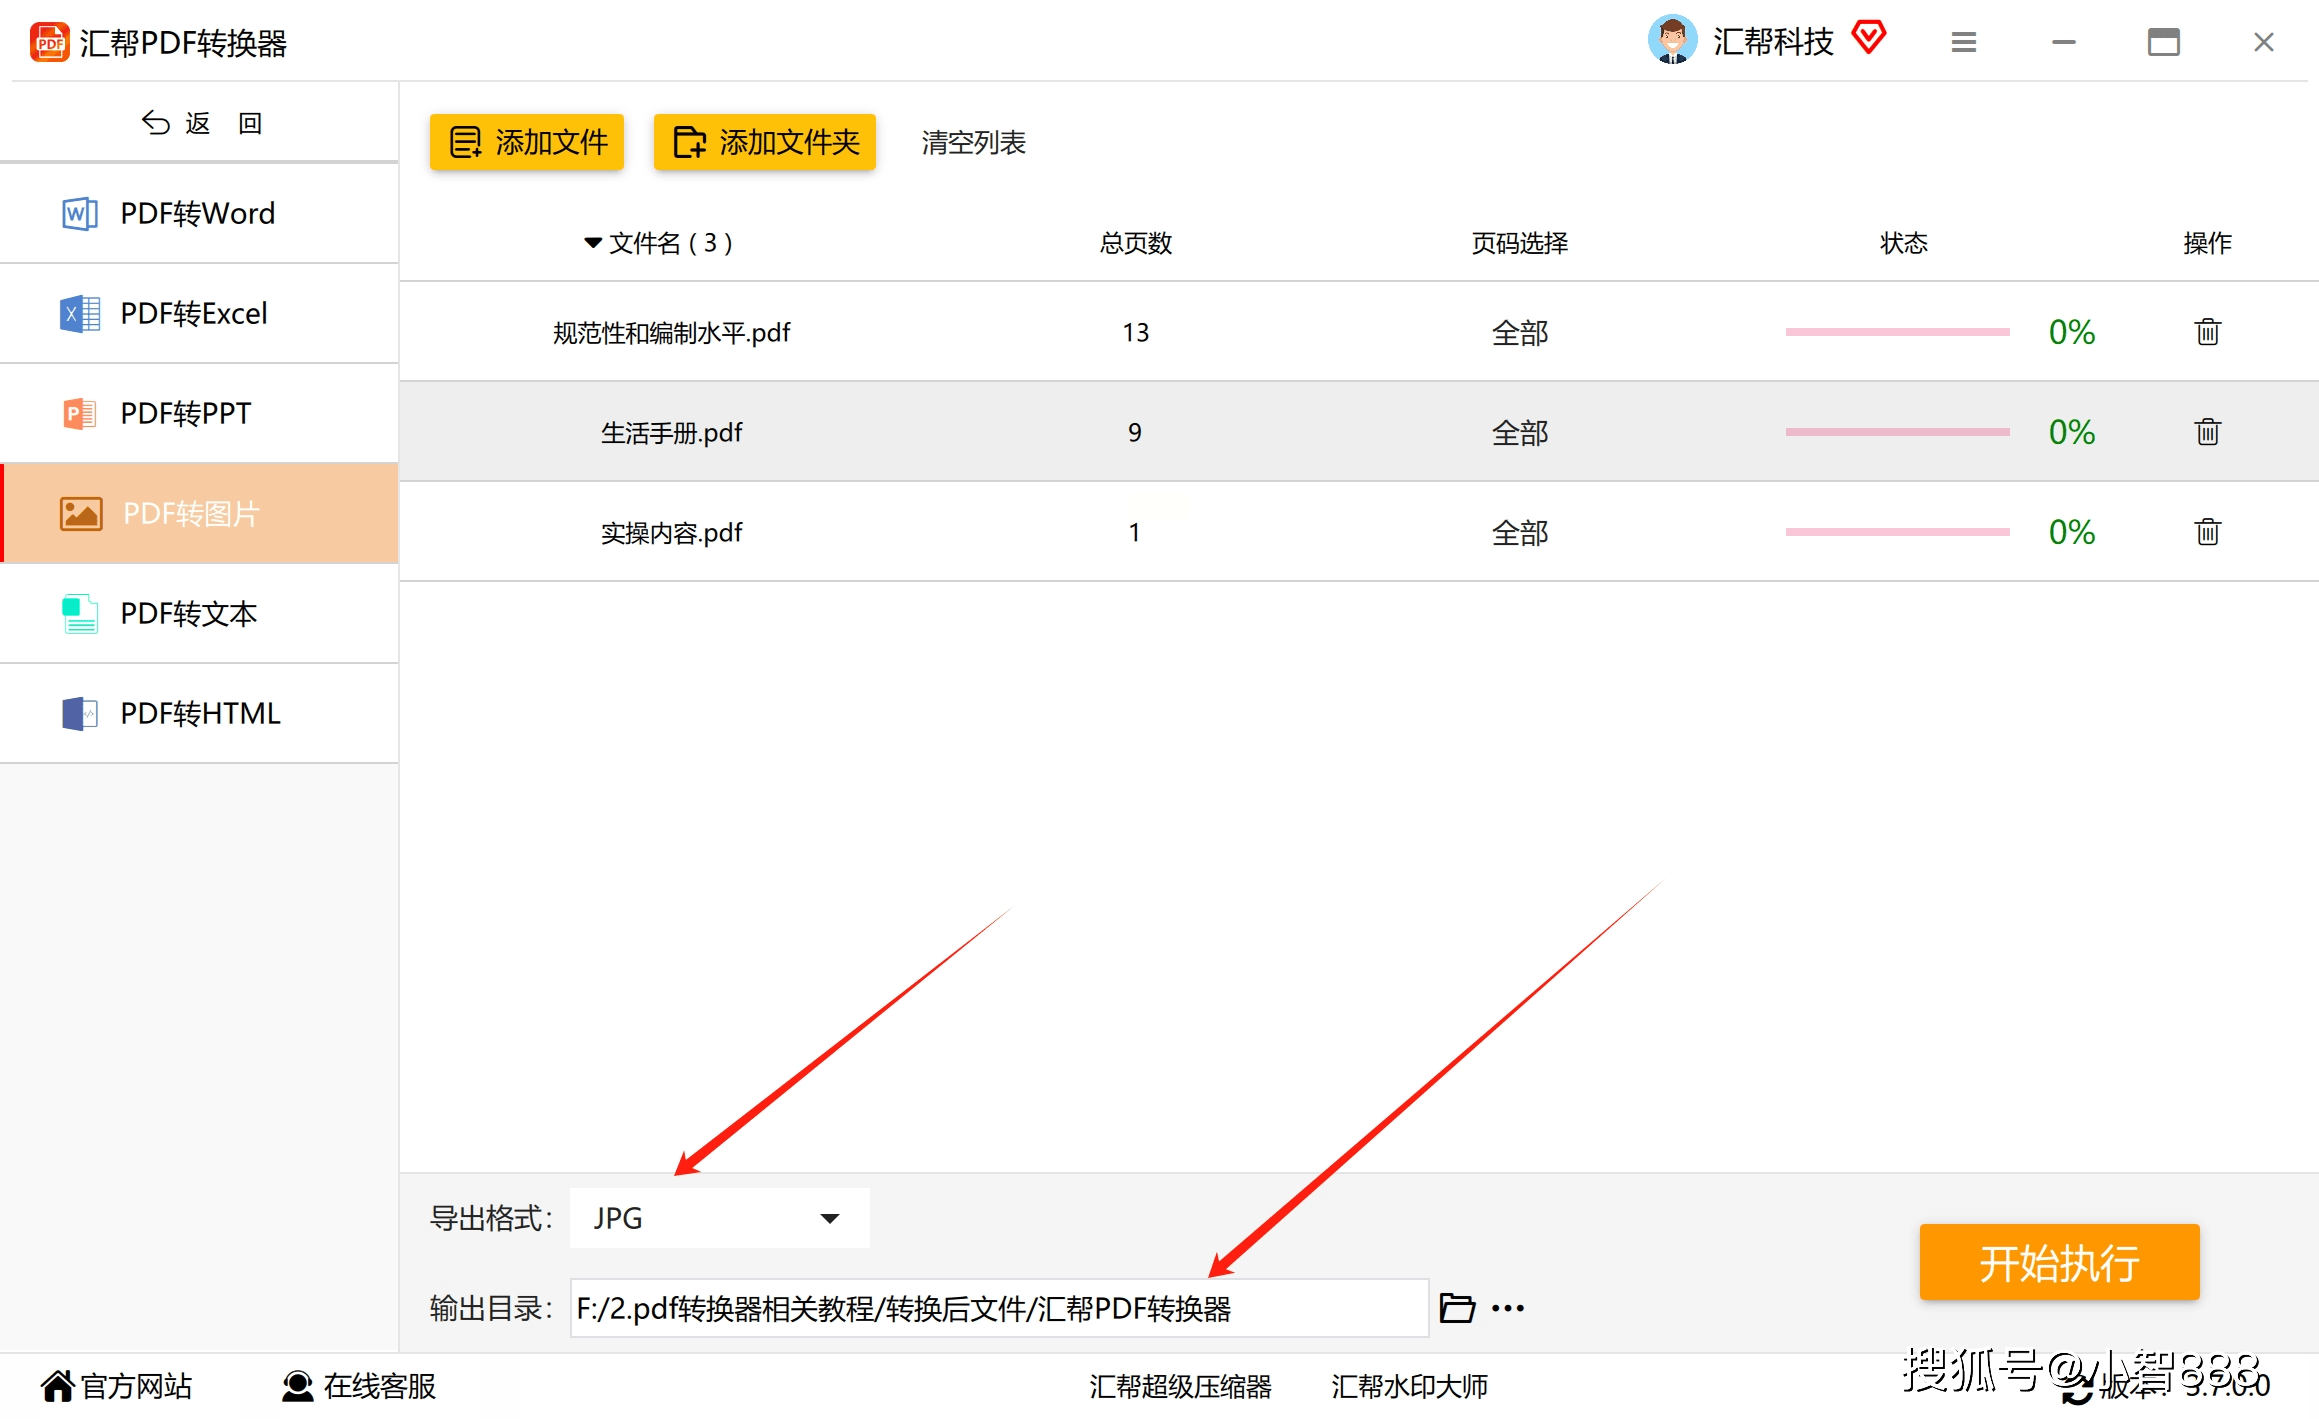Click the 汇帮科技 account name
The height and width of the screenshot is (1419, 2319).
click(1773, 41)
